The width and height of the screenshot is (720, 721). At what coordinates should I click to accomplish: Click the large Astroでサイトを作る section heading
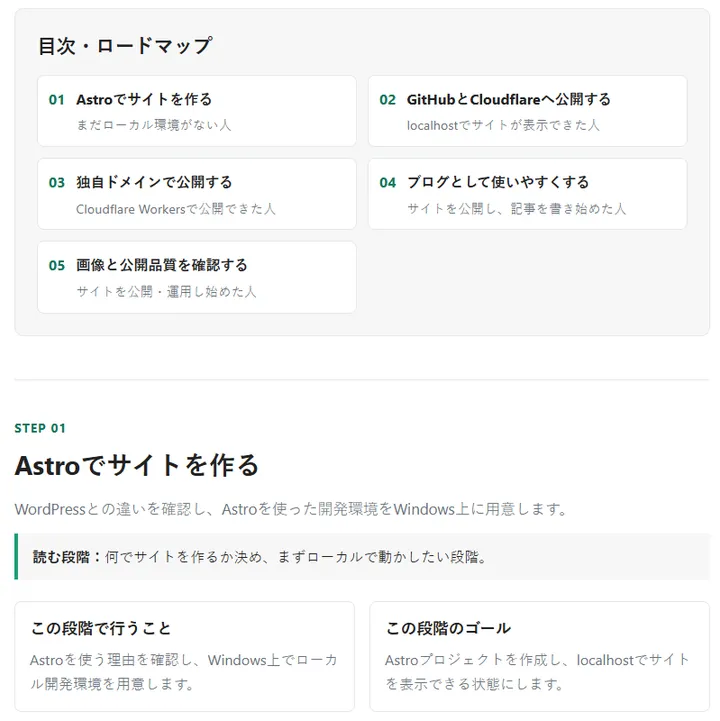click(x=137, y=465)
